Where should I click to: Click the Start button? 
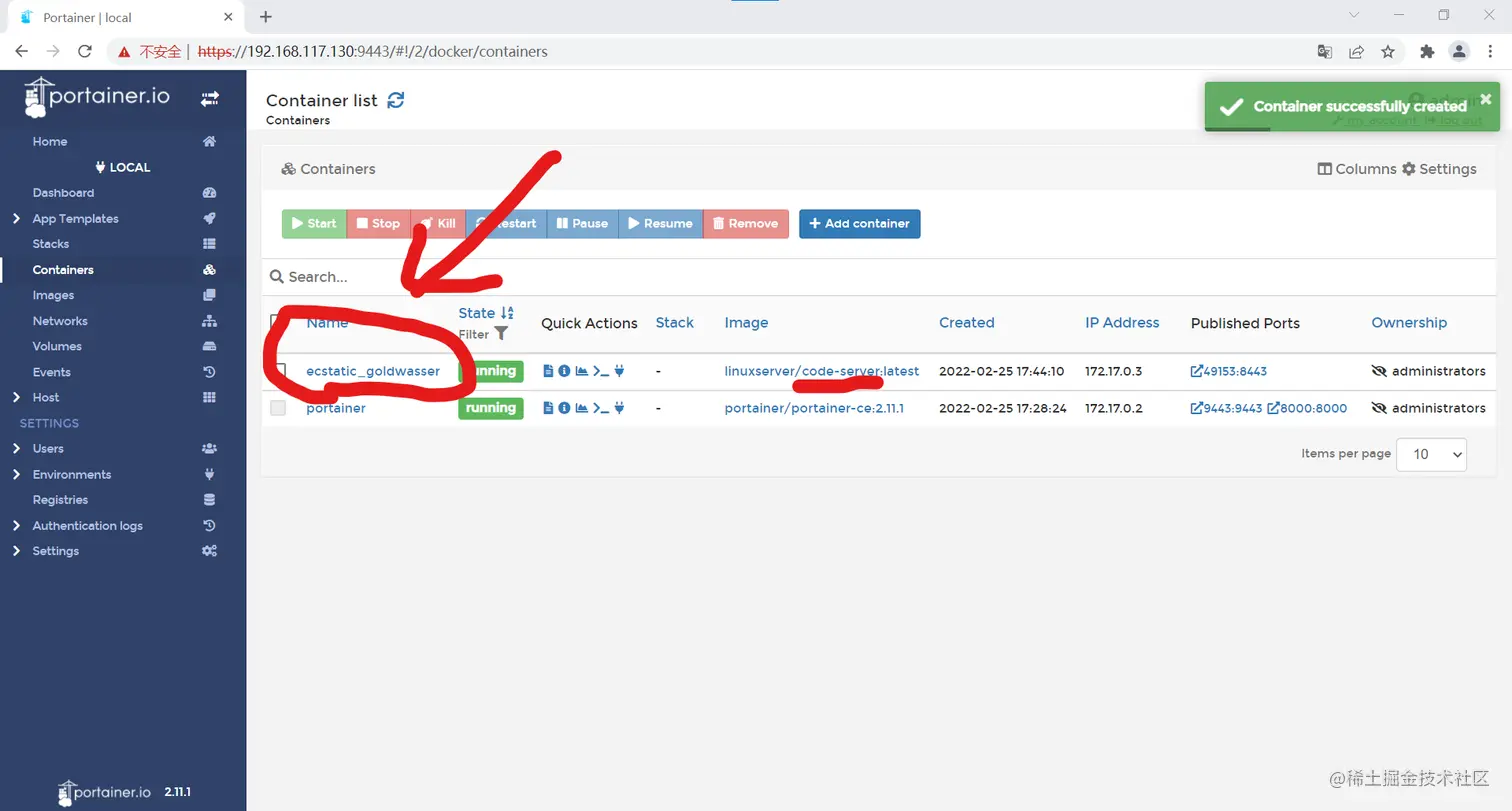coord(314,224)
